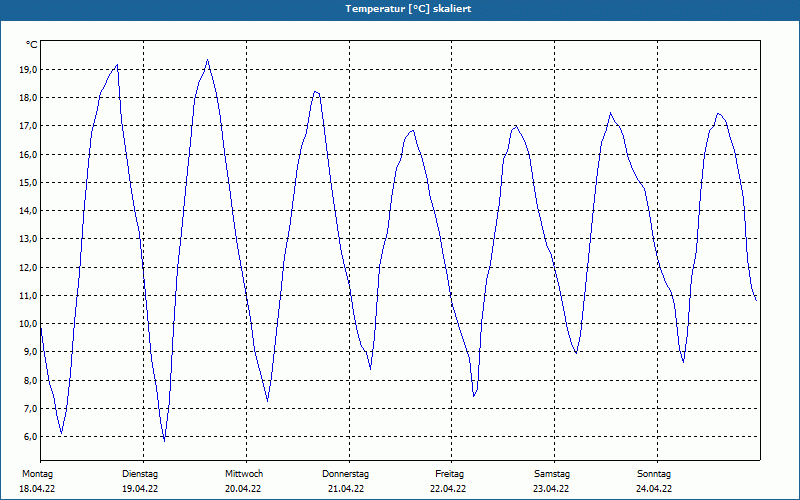Viewport: 800px width, 500px height.
Task: Click the Montag day label
Action: (x=37, y=474)
